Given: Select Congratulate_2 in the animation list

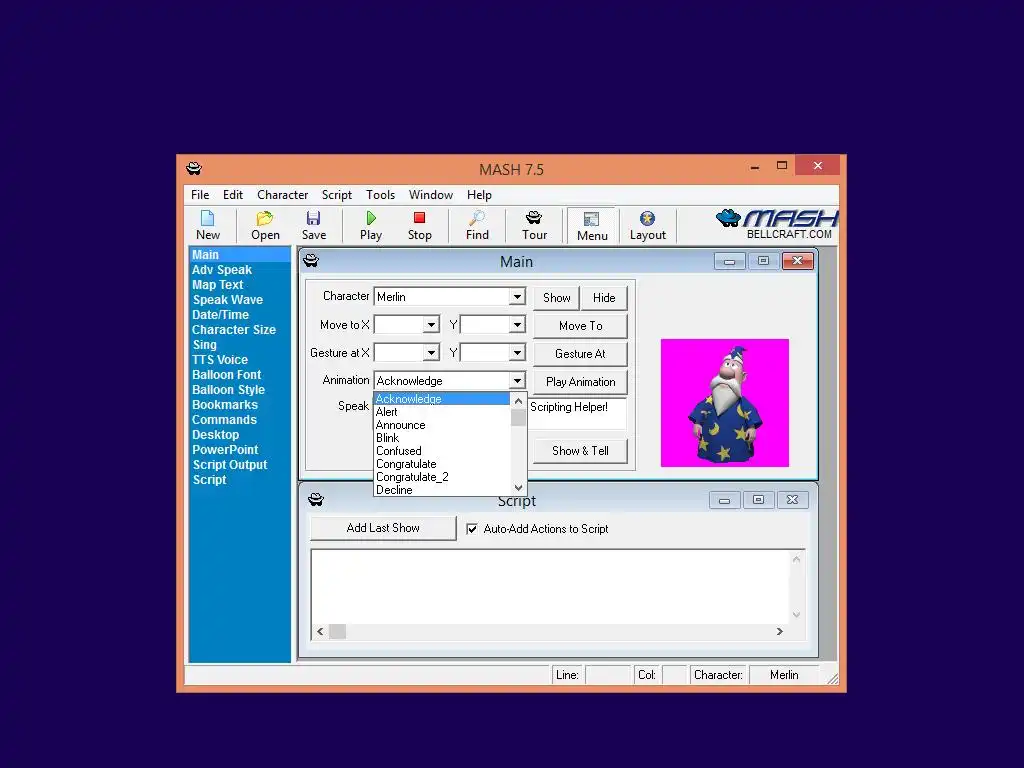Looking at the screenshot, I should point(442,477).
